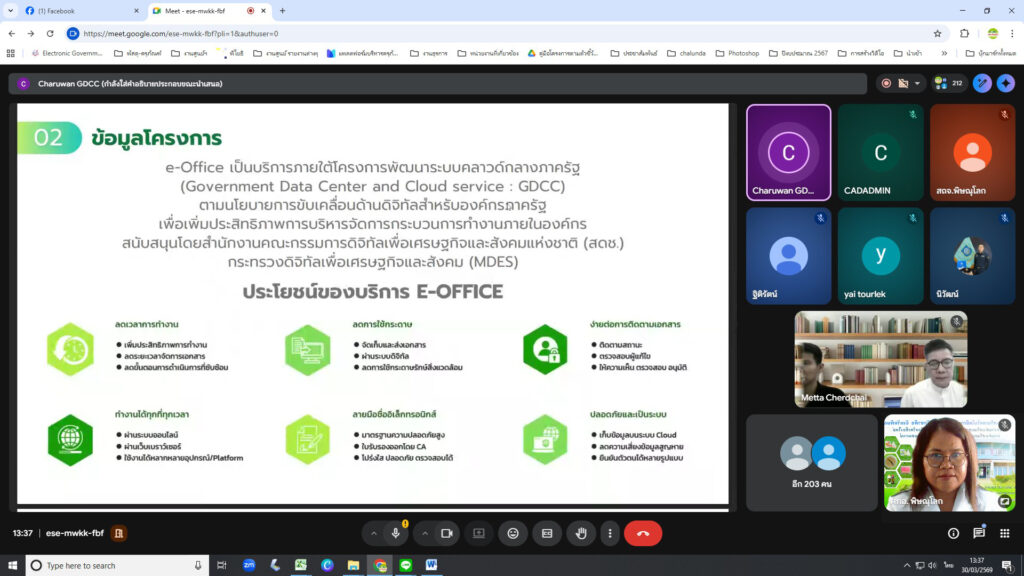Click the Charuwan GDCC participant tile
The width and height of the screenshot is (1024, 576).
coord(788,152)
